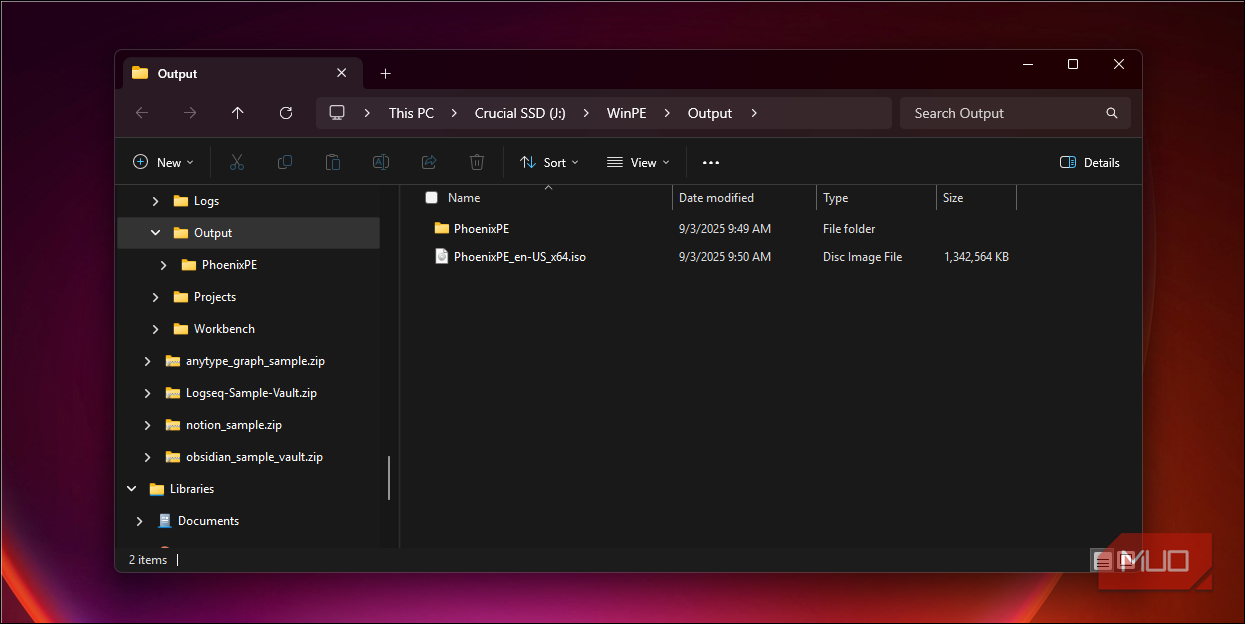
Task: Refresh the Output folder view
Action: click(286, 113)
